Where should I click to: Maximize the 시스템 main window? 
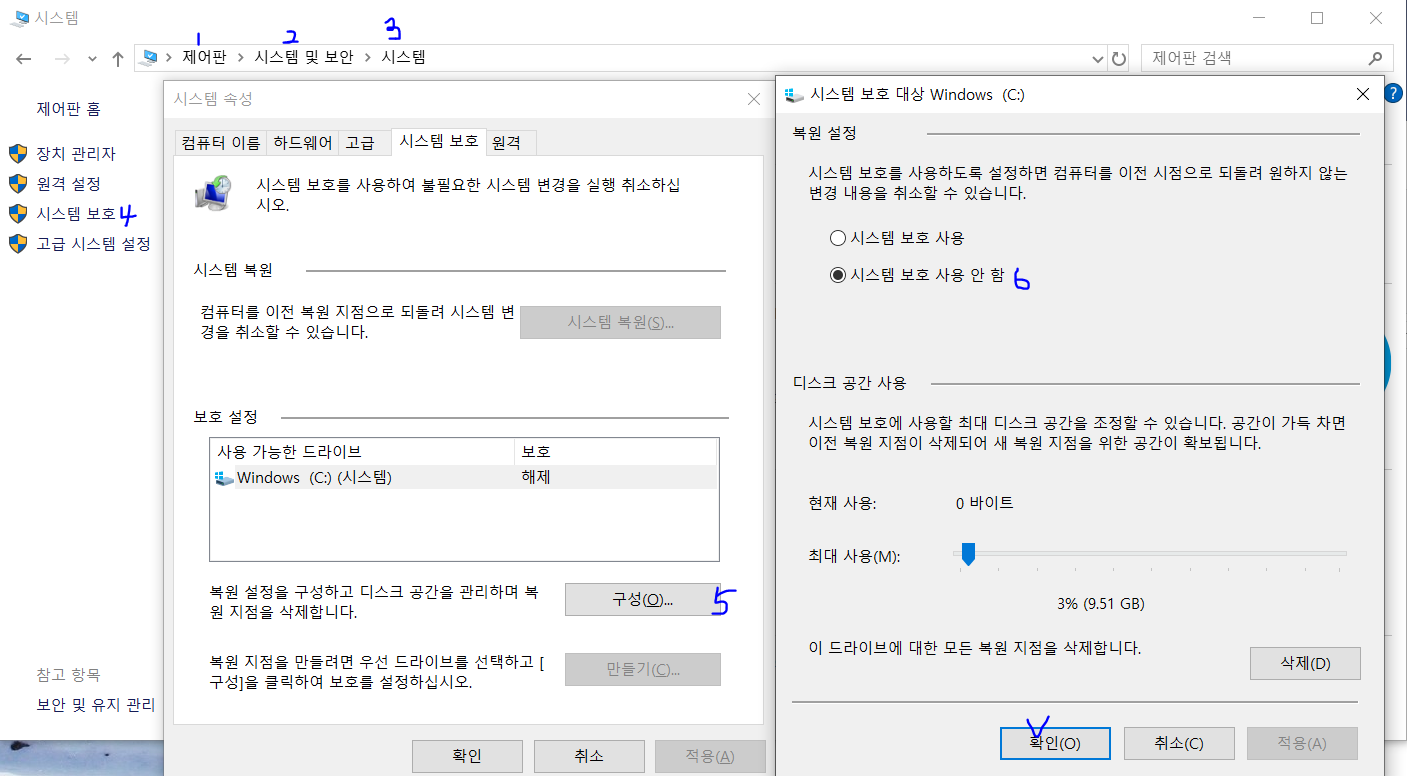(1317, 18)
